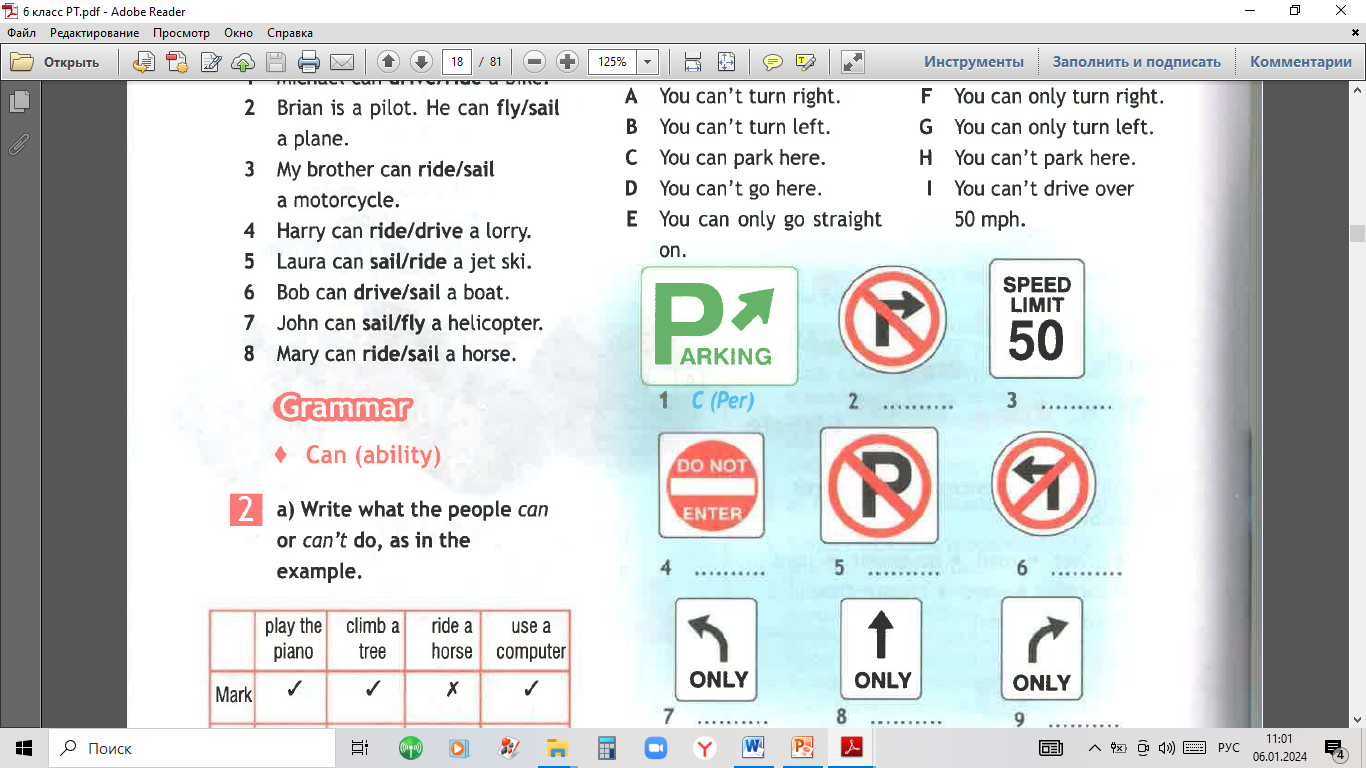Show hidden system tray icons

[1095, 748]
